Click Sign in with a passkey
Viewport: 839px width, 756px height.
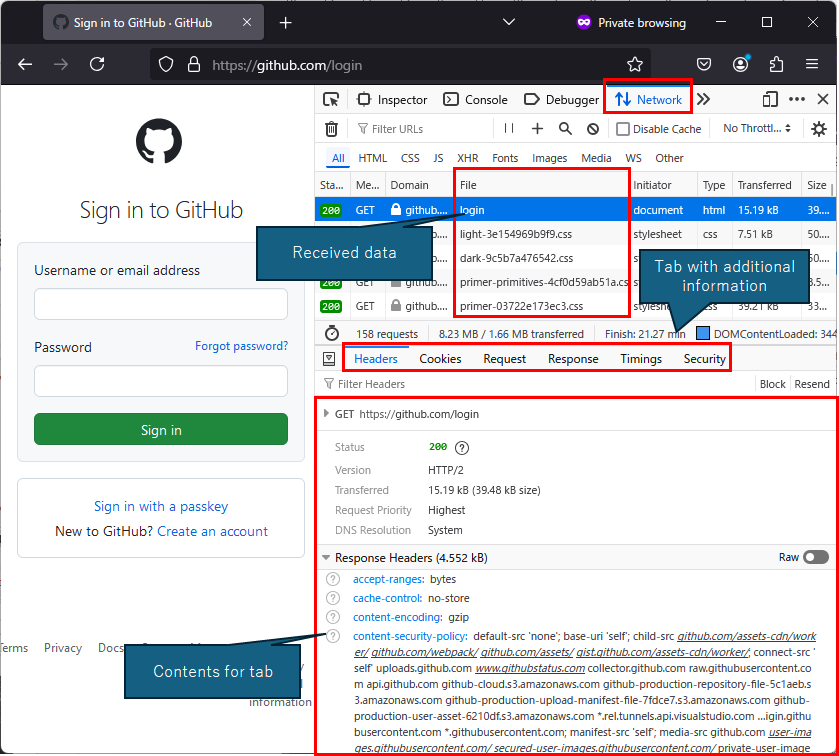161,506
